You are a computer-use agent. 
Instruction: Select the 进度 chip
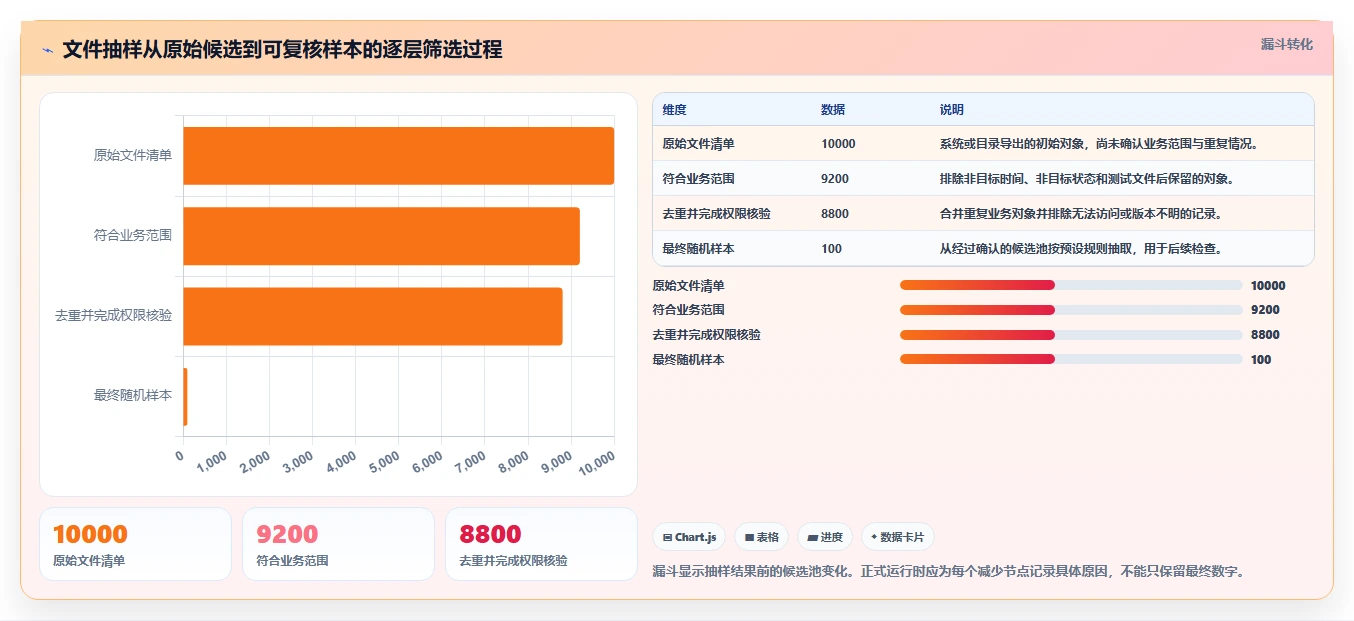point(825,537)
